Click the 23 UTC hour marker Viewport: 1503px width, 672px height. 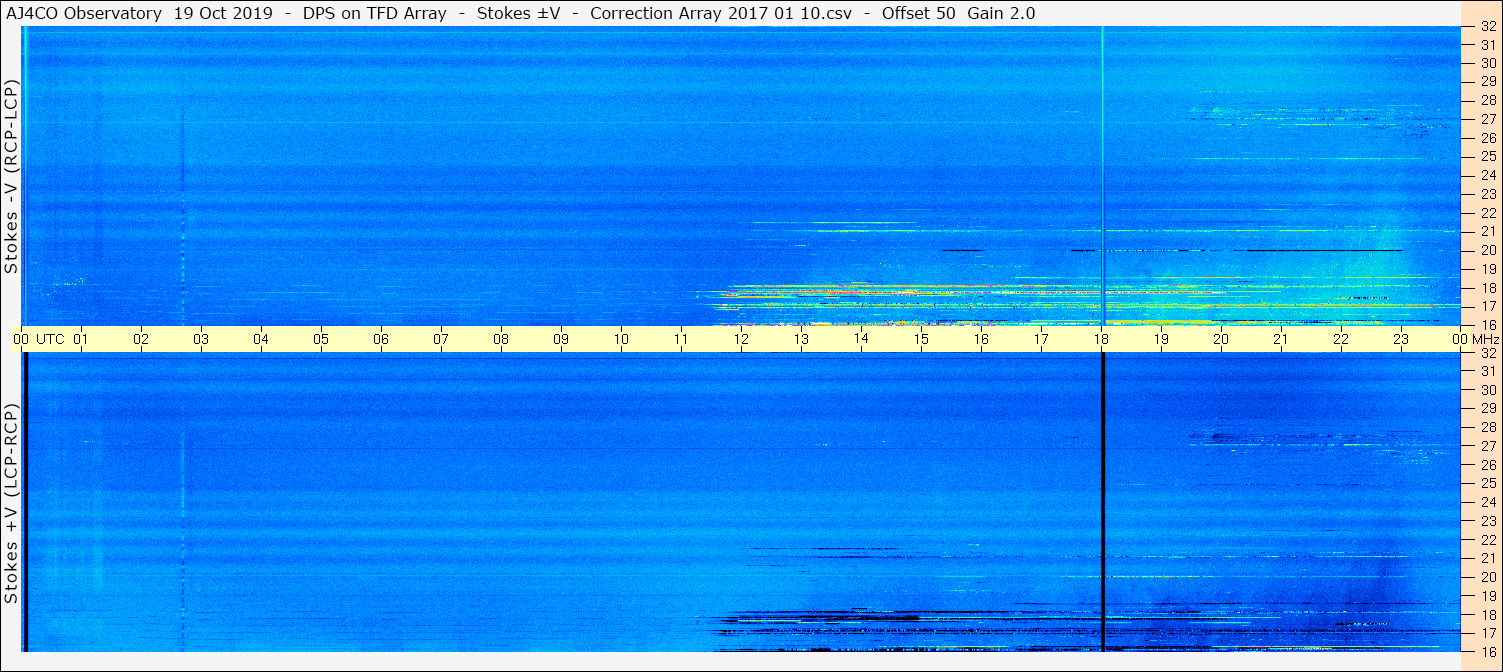click(1401, 339)
